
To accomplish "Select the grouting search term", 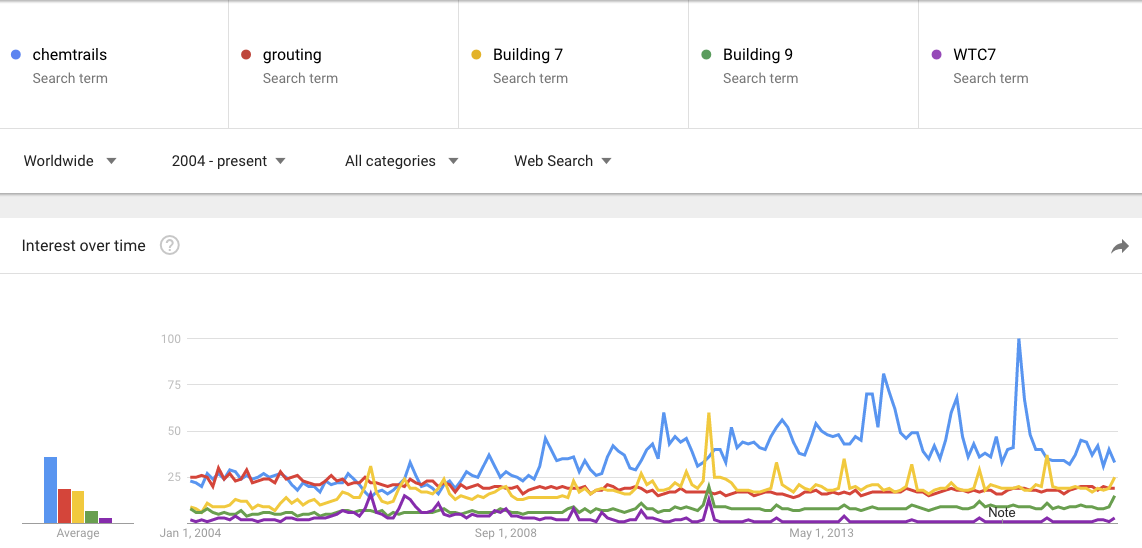I will 292,55.
